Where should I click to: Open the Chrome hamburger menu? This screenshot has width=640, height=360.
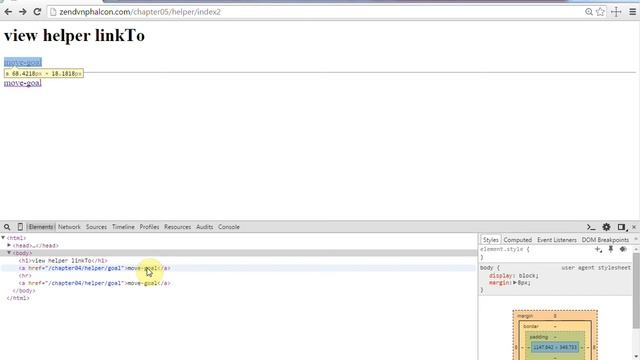632,12
